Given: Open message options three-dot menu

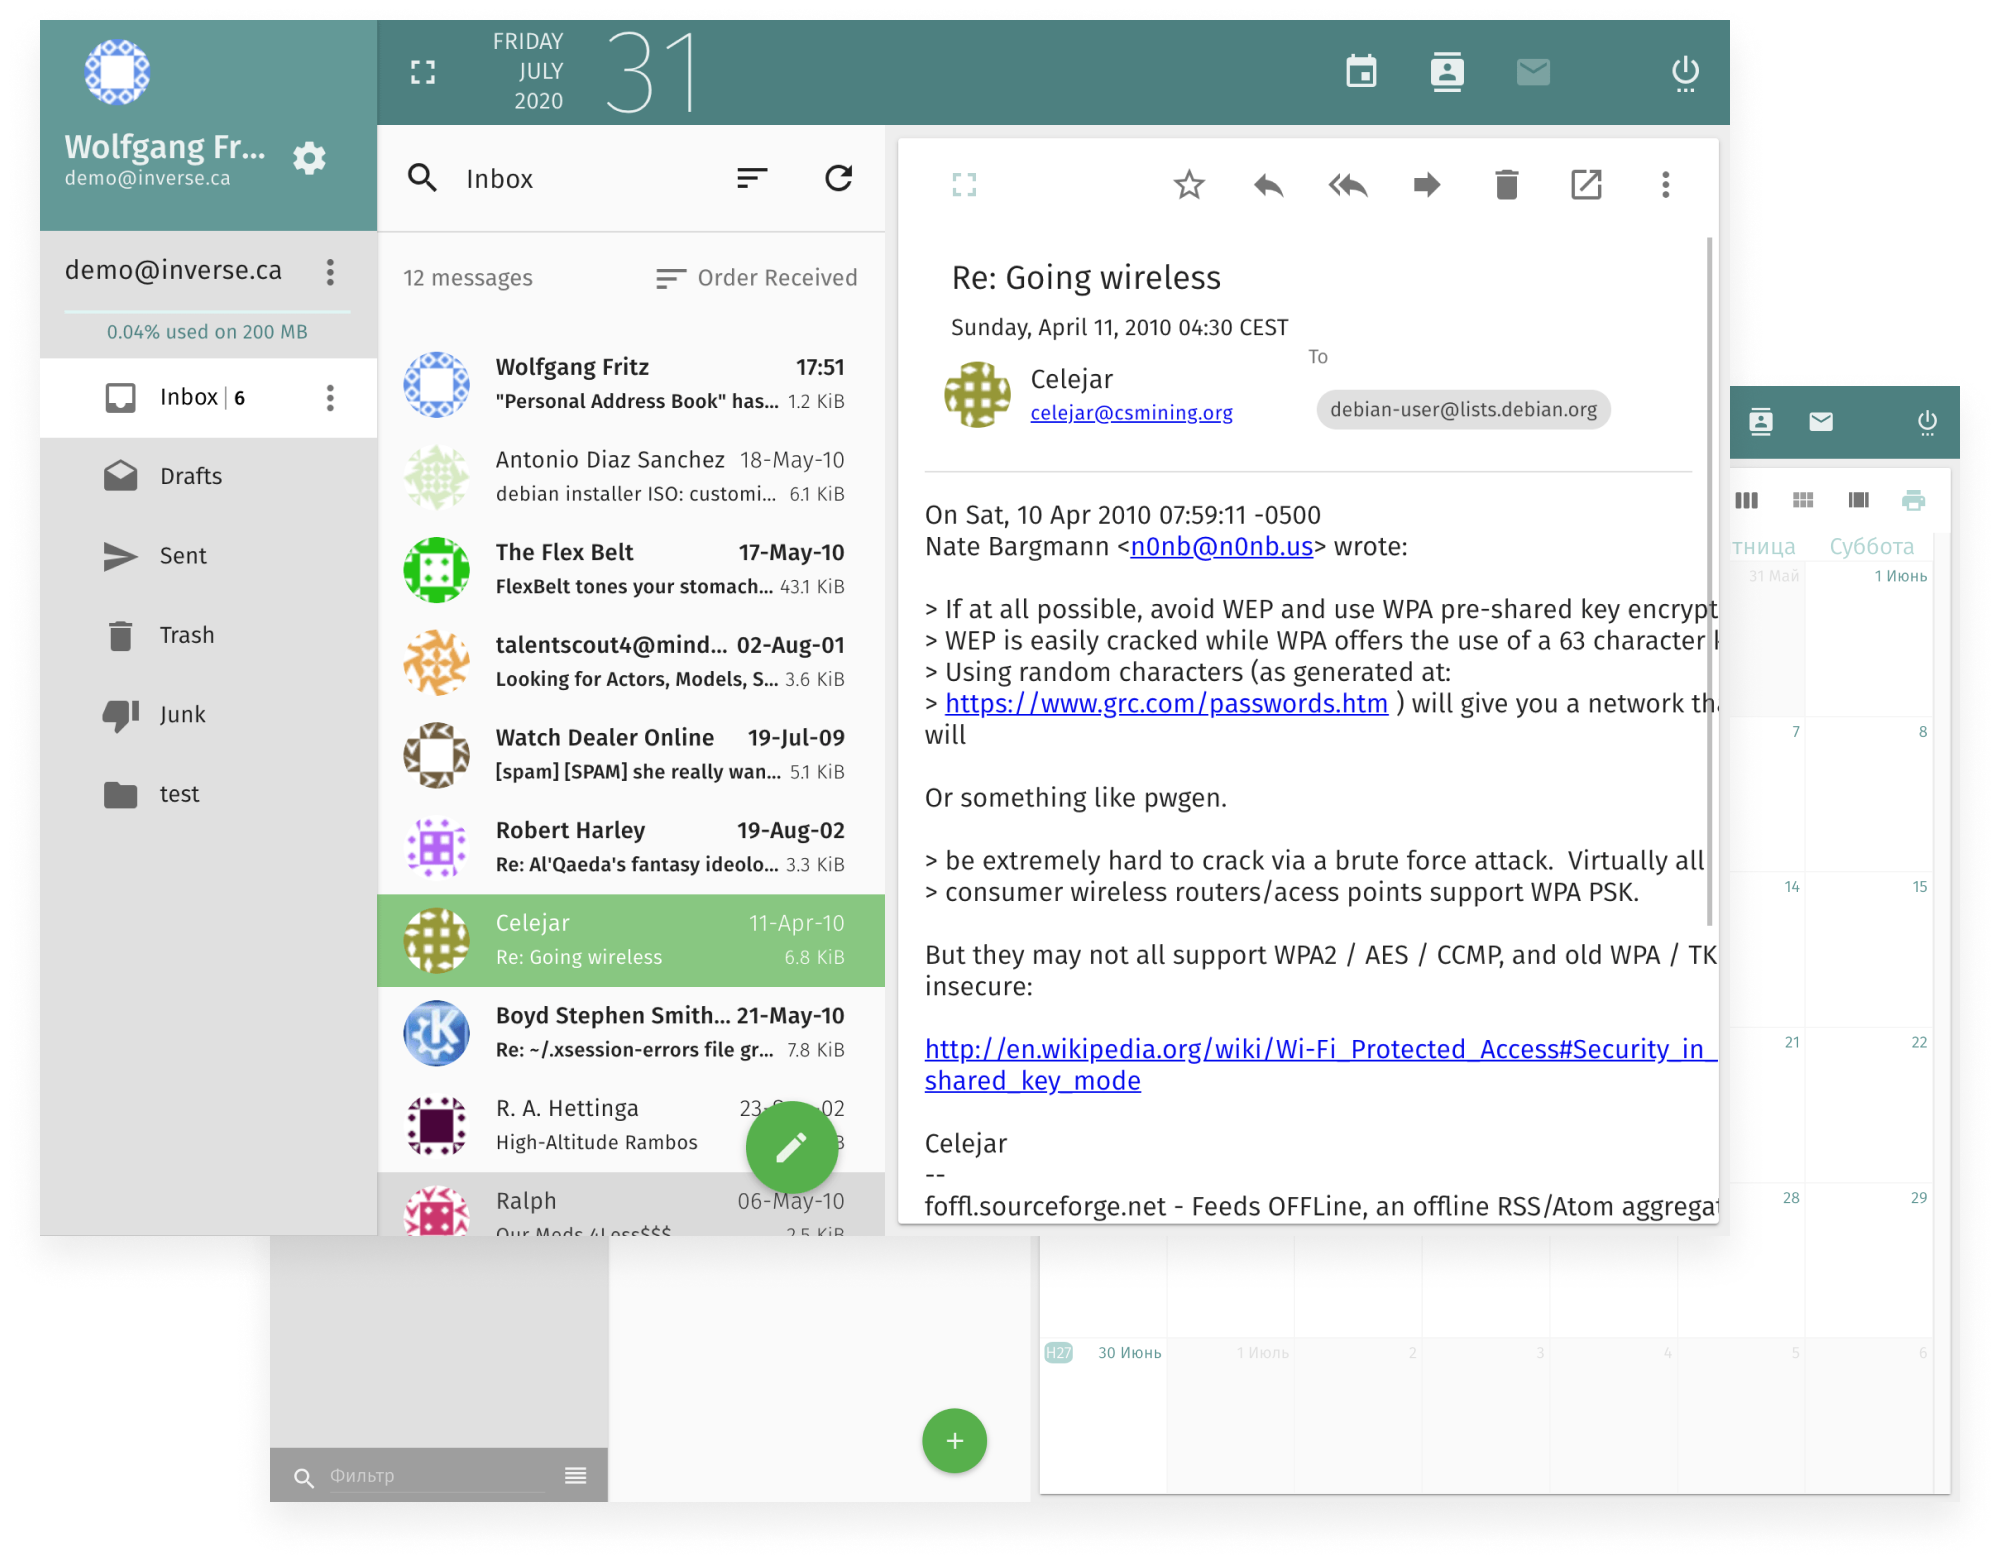Looking at the screenshot, I should (1665, 185).
